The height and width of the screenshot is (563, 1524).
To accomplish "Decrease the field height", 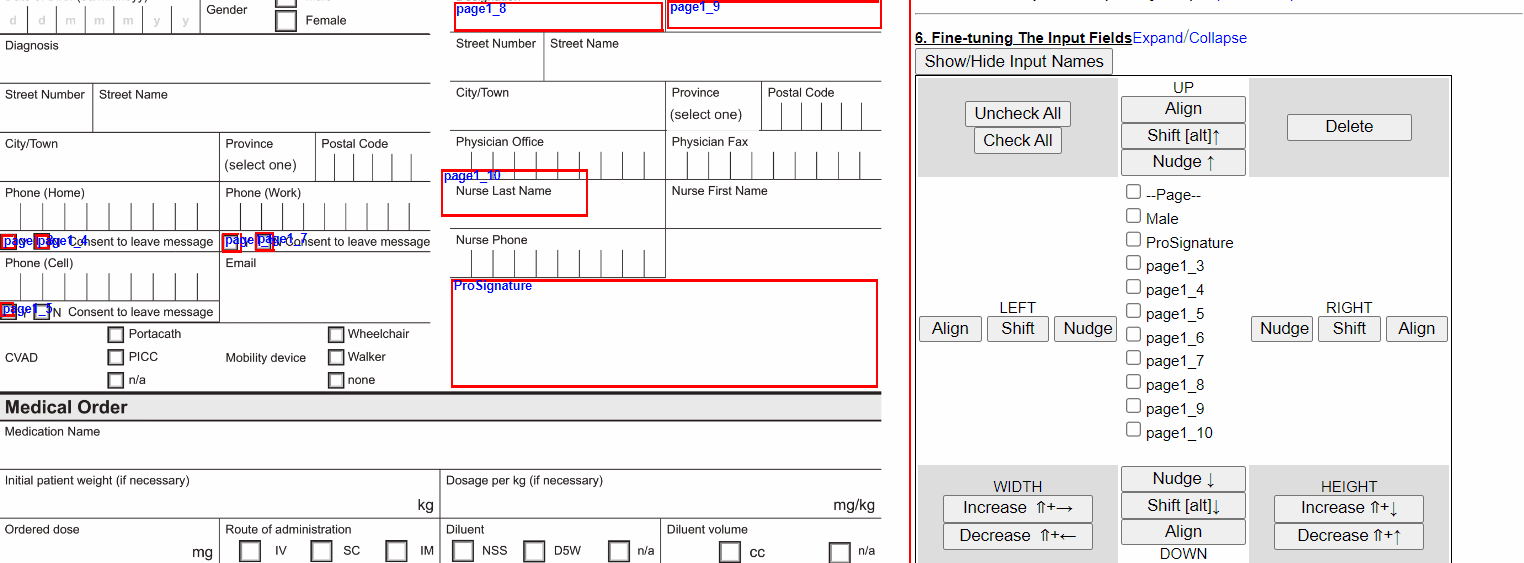I will pyautogui.click(x=1348, y=536).
